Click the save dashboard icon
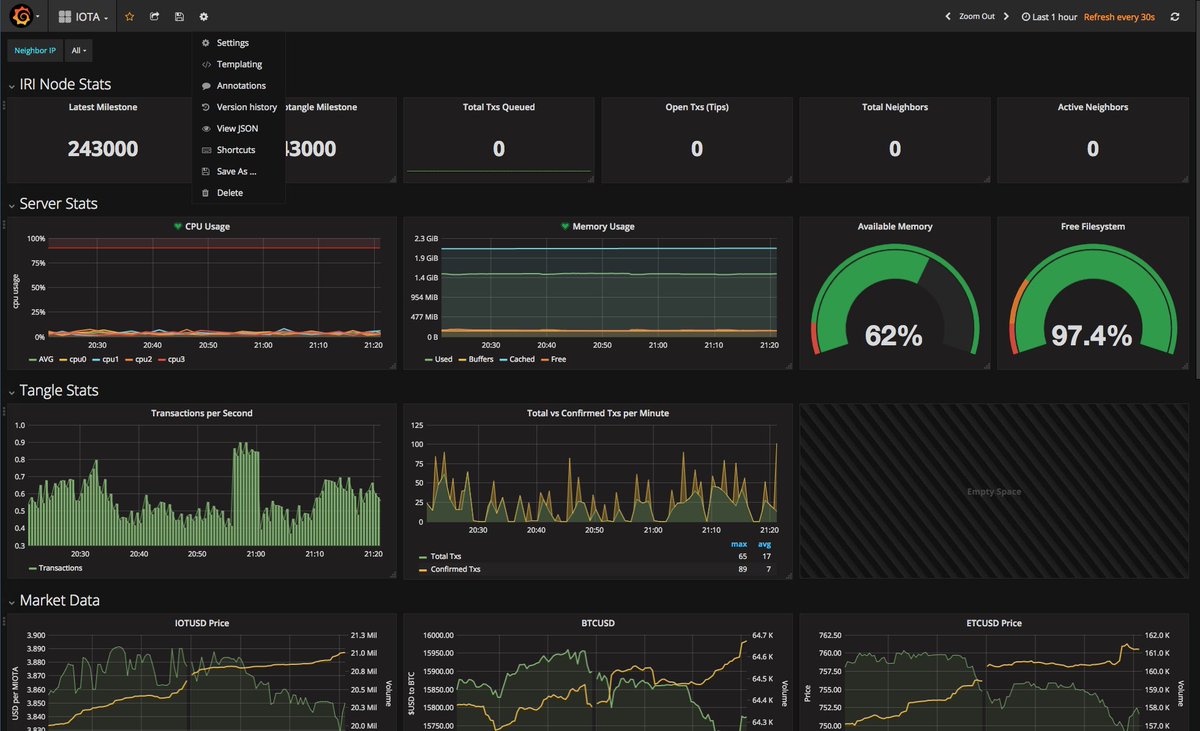This screenshot has width=1200, height=731. click(179, 16)
